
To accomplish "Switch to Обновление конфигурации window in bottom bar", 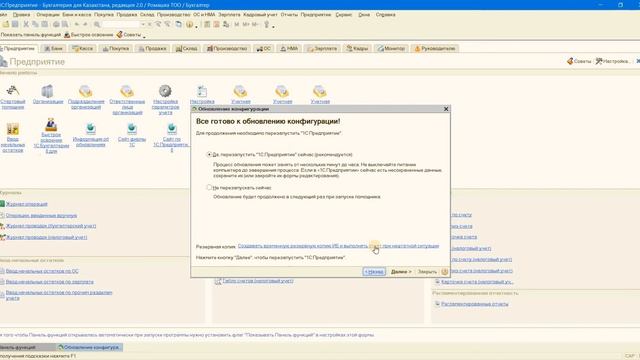I will (x=89, y=347).
